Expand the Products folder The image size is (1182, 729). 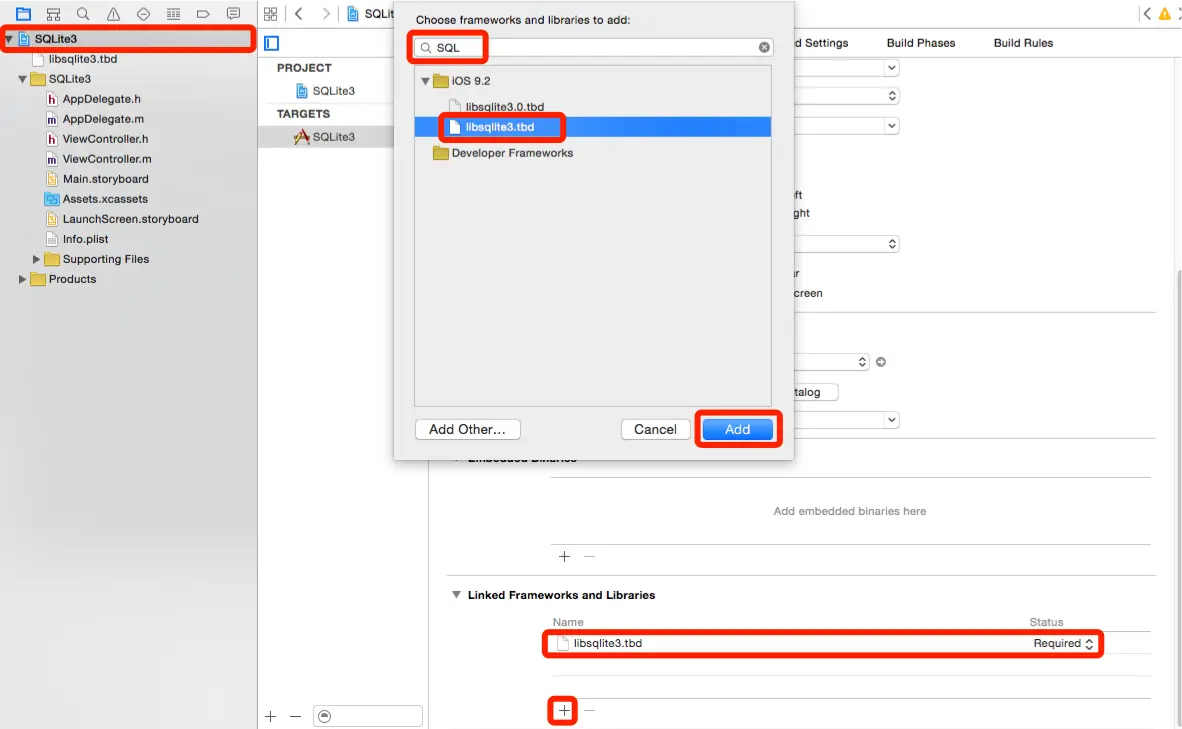click(22, 279)
